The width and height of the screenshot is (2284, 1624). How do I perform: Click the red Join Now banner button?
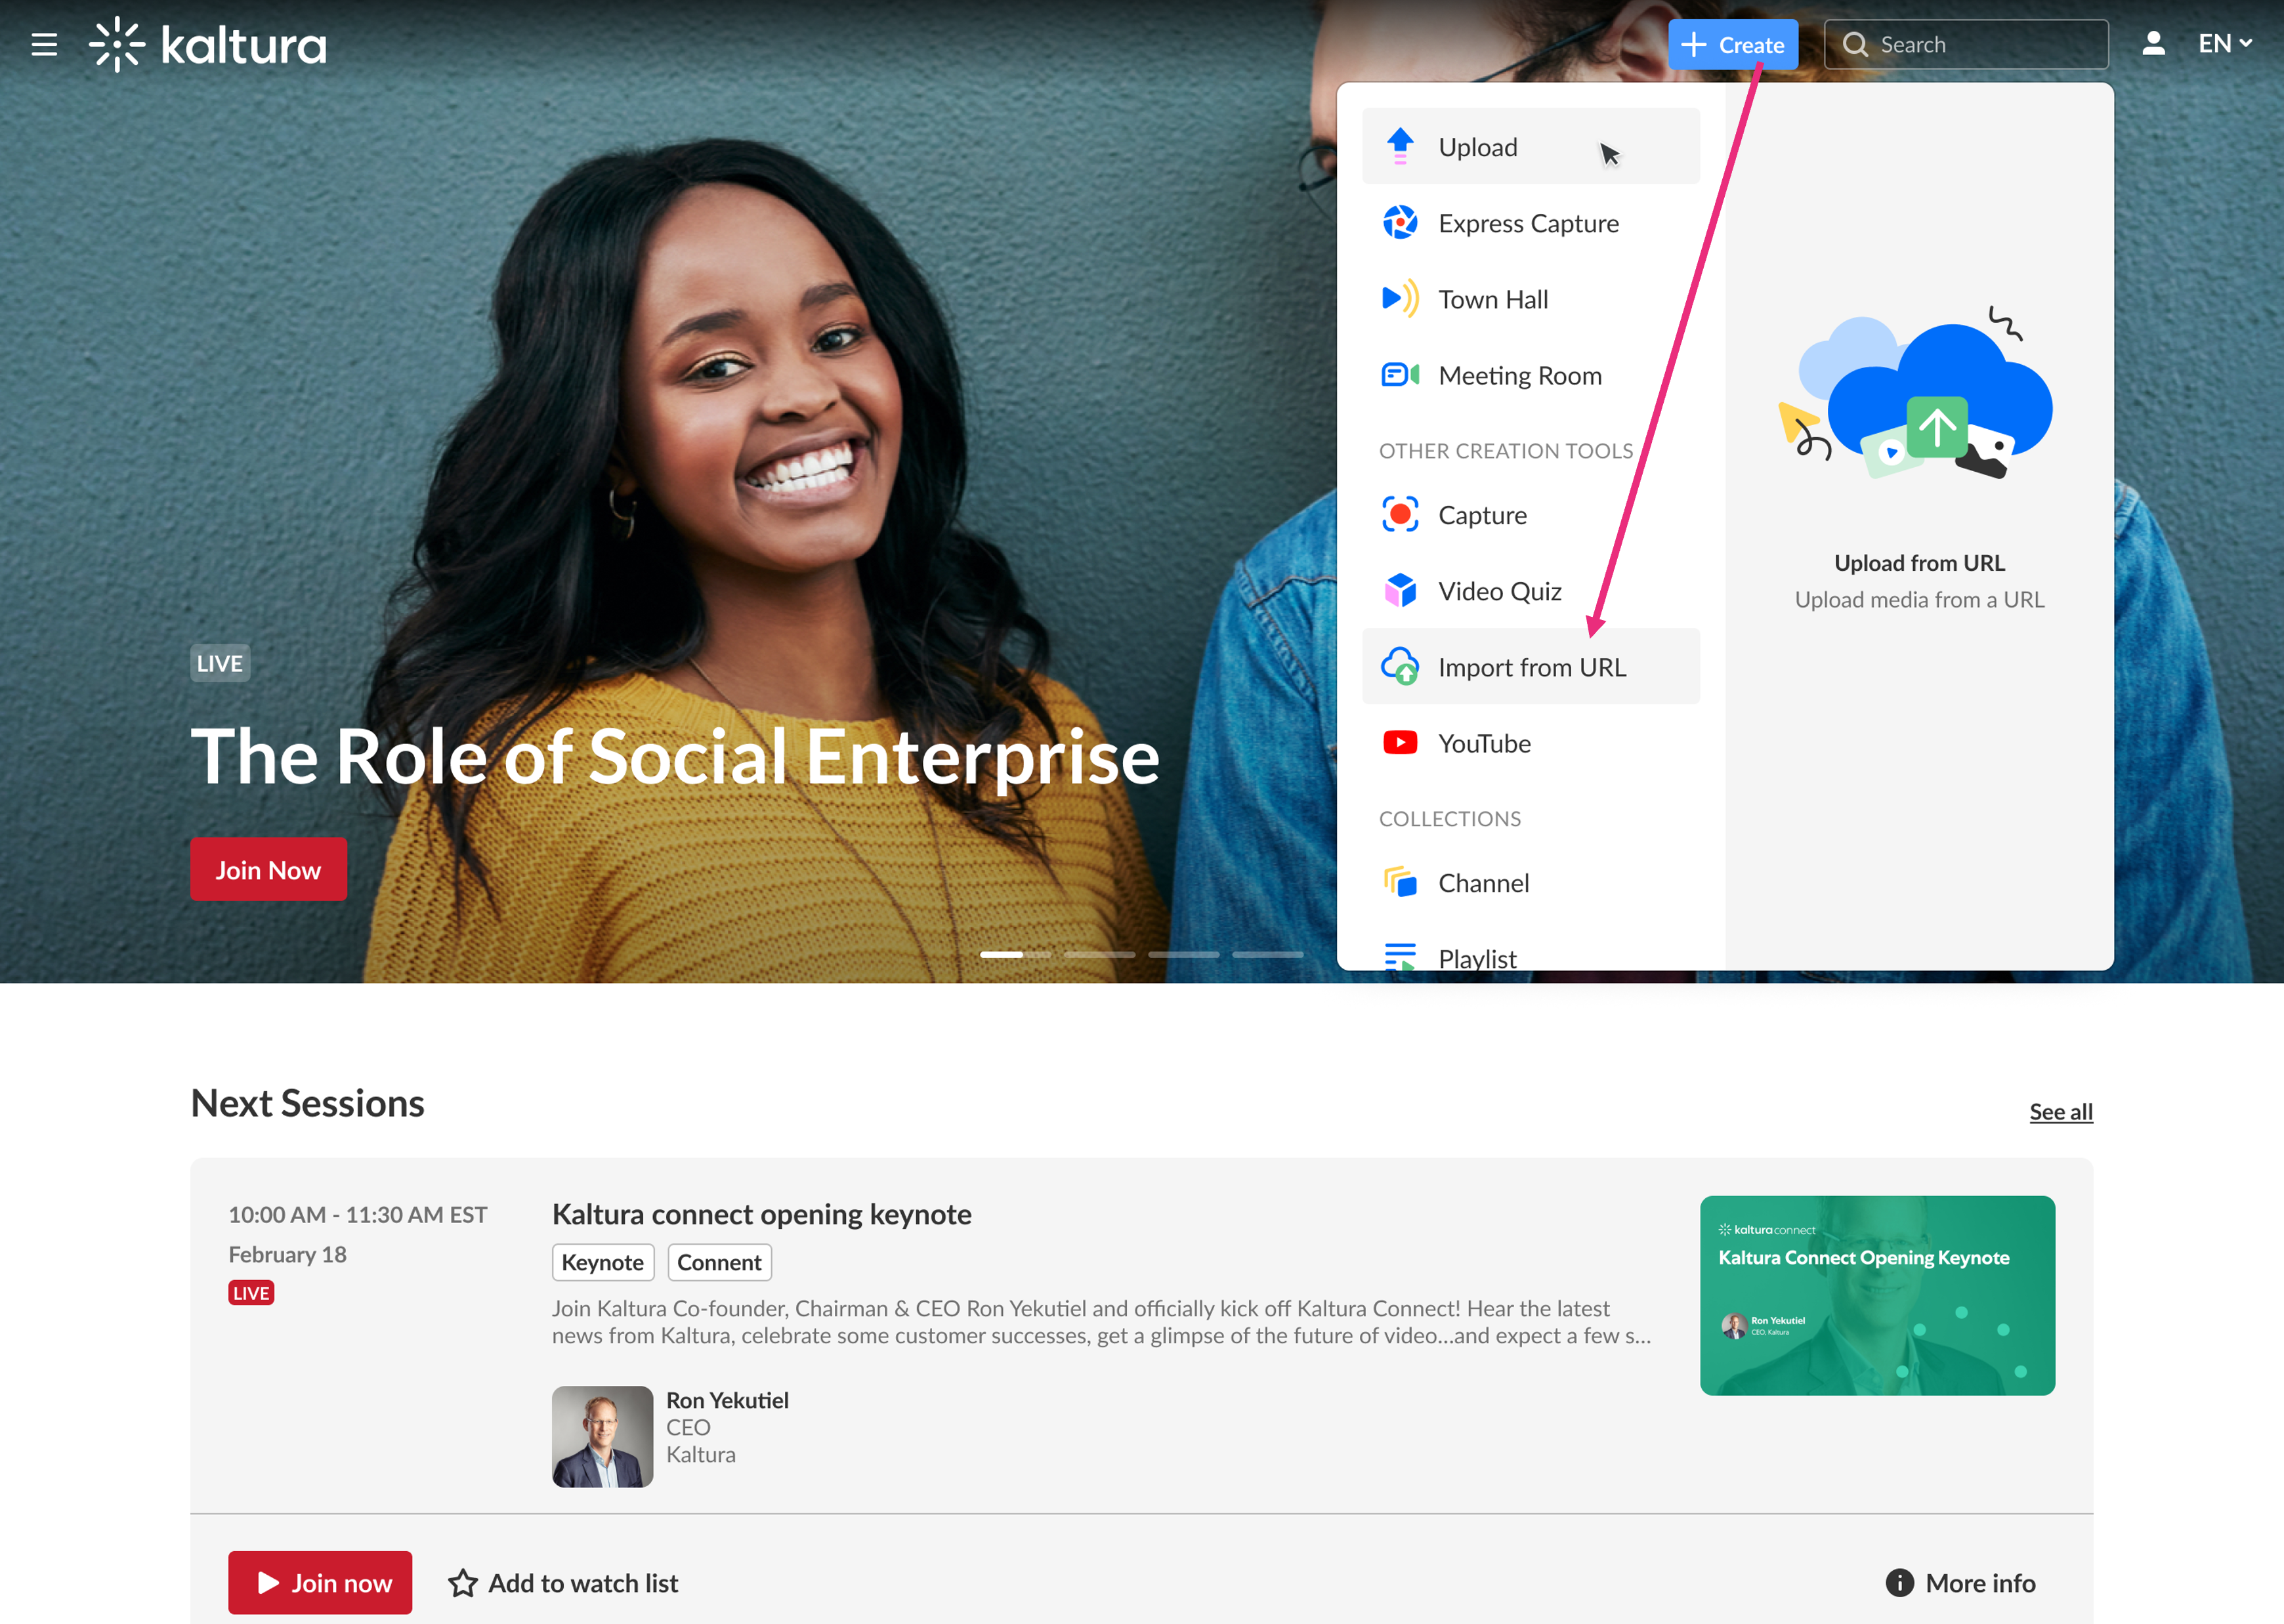[268, 869]
